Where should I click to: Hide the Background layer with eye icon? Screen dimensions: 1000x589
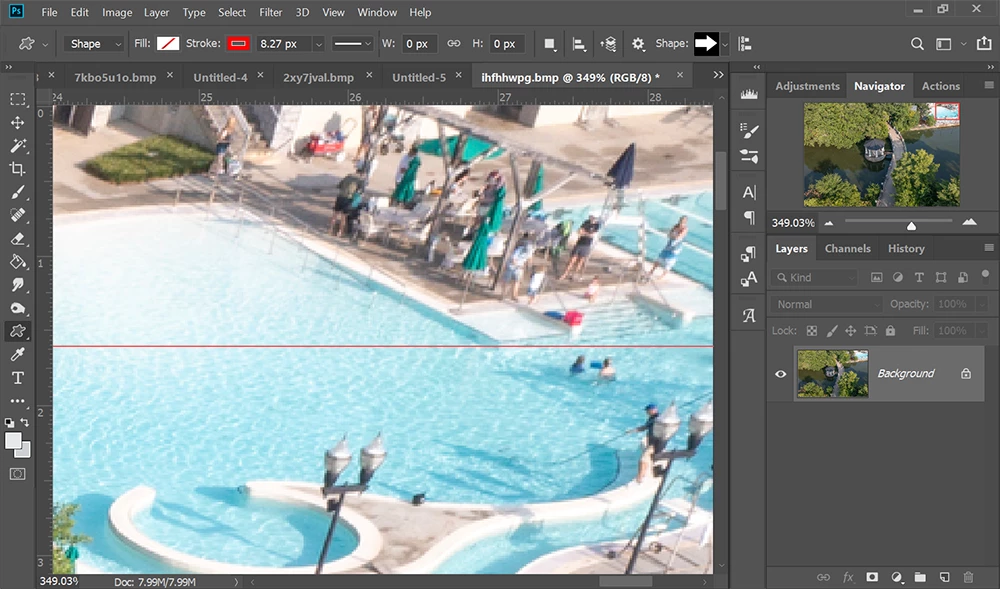[x=781, y=374]
